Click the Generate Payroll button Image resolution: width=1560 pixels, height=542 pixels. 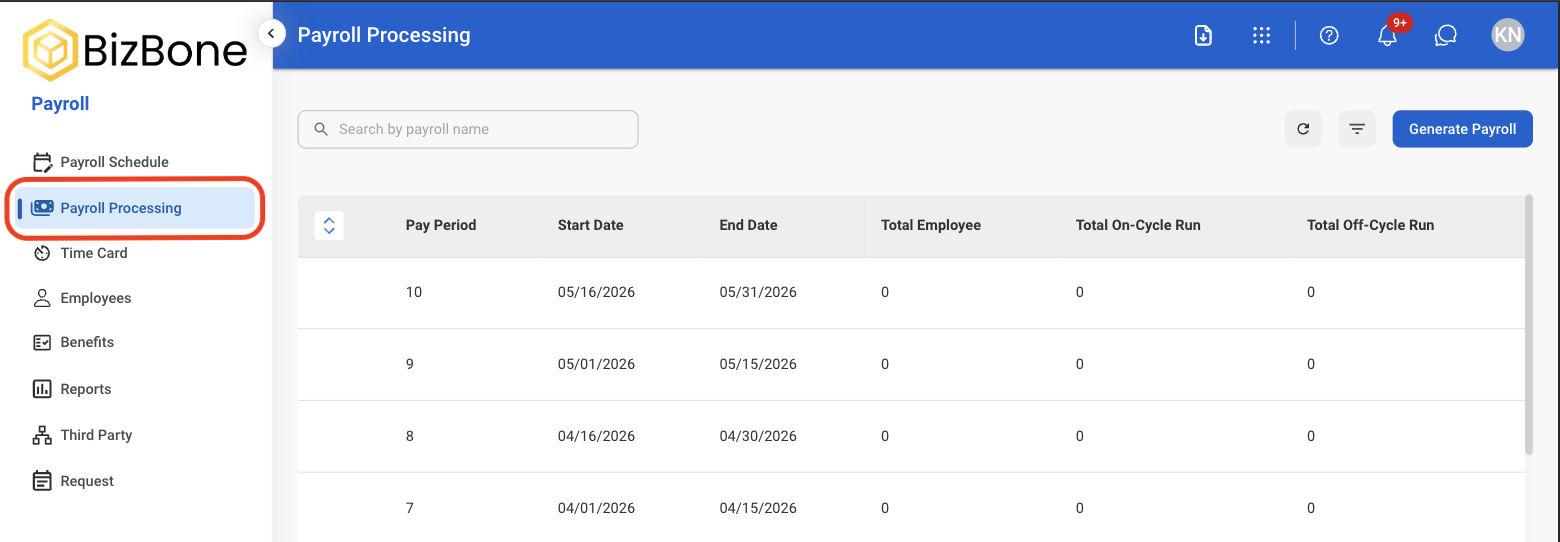click(1463, 129)
